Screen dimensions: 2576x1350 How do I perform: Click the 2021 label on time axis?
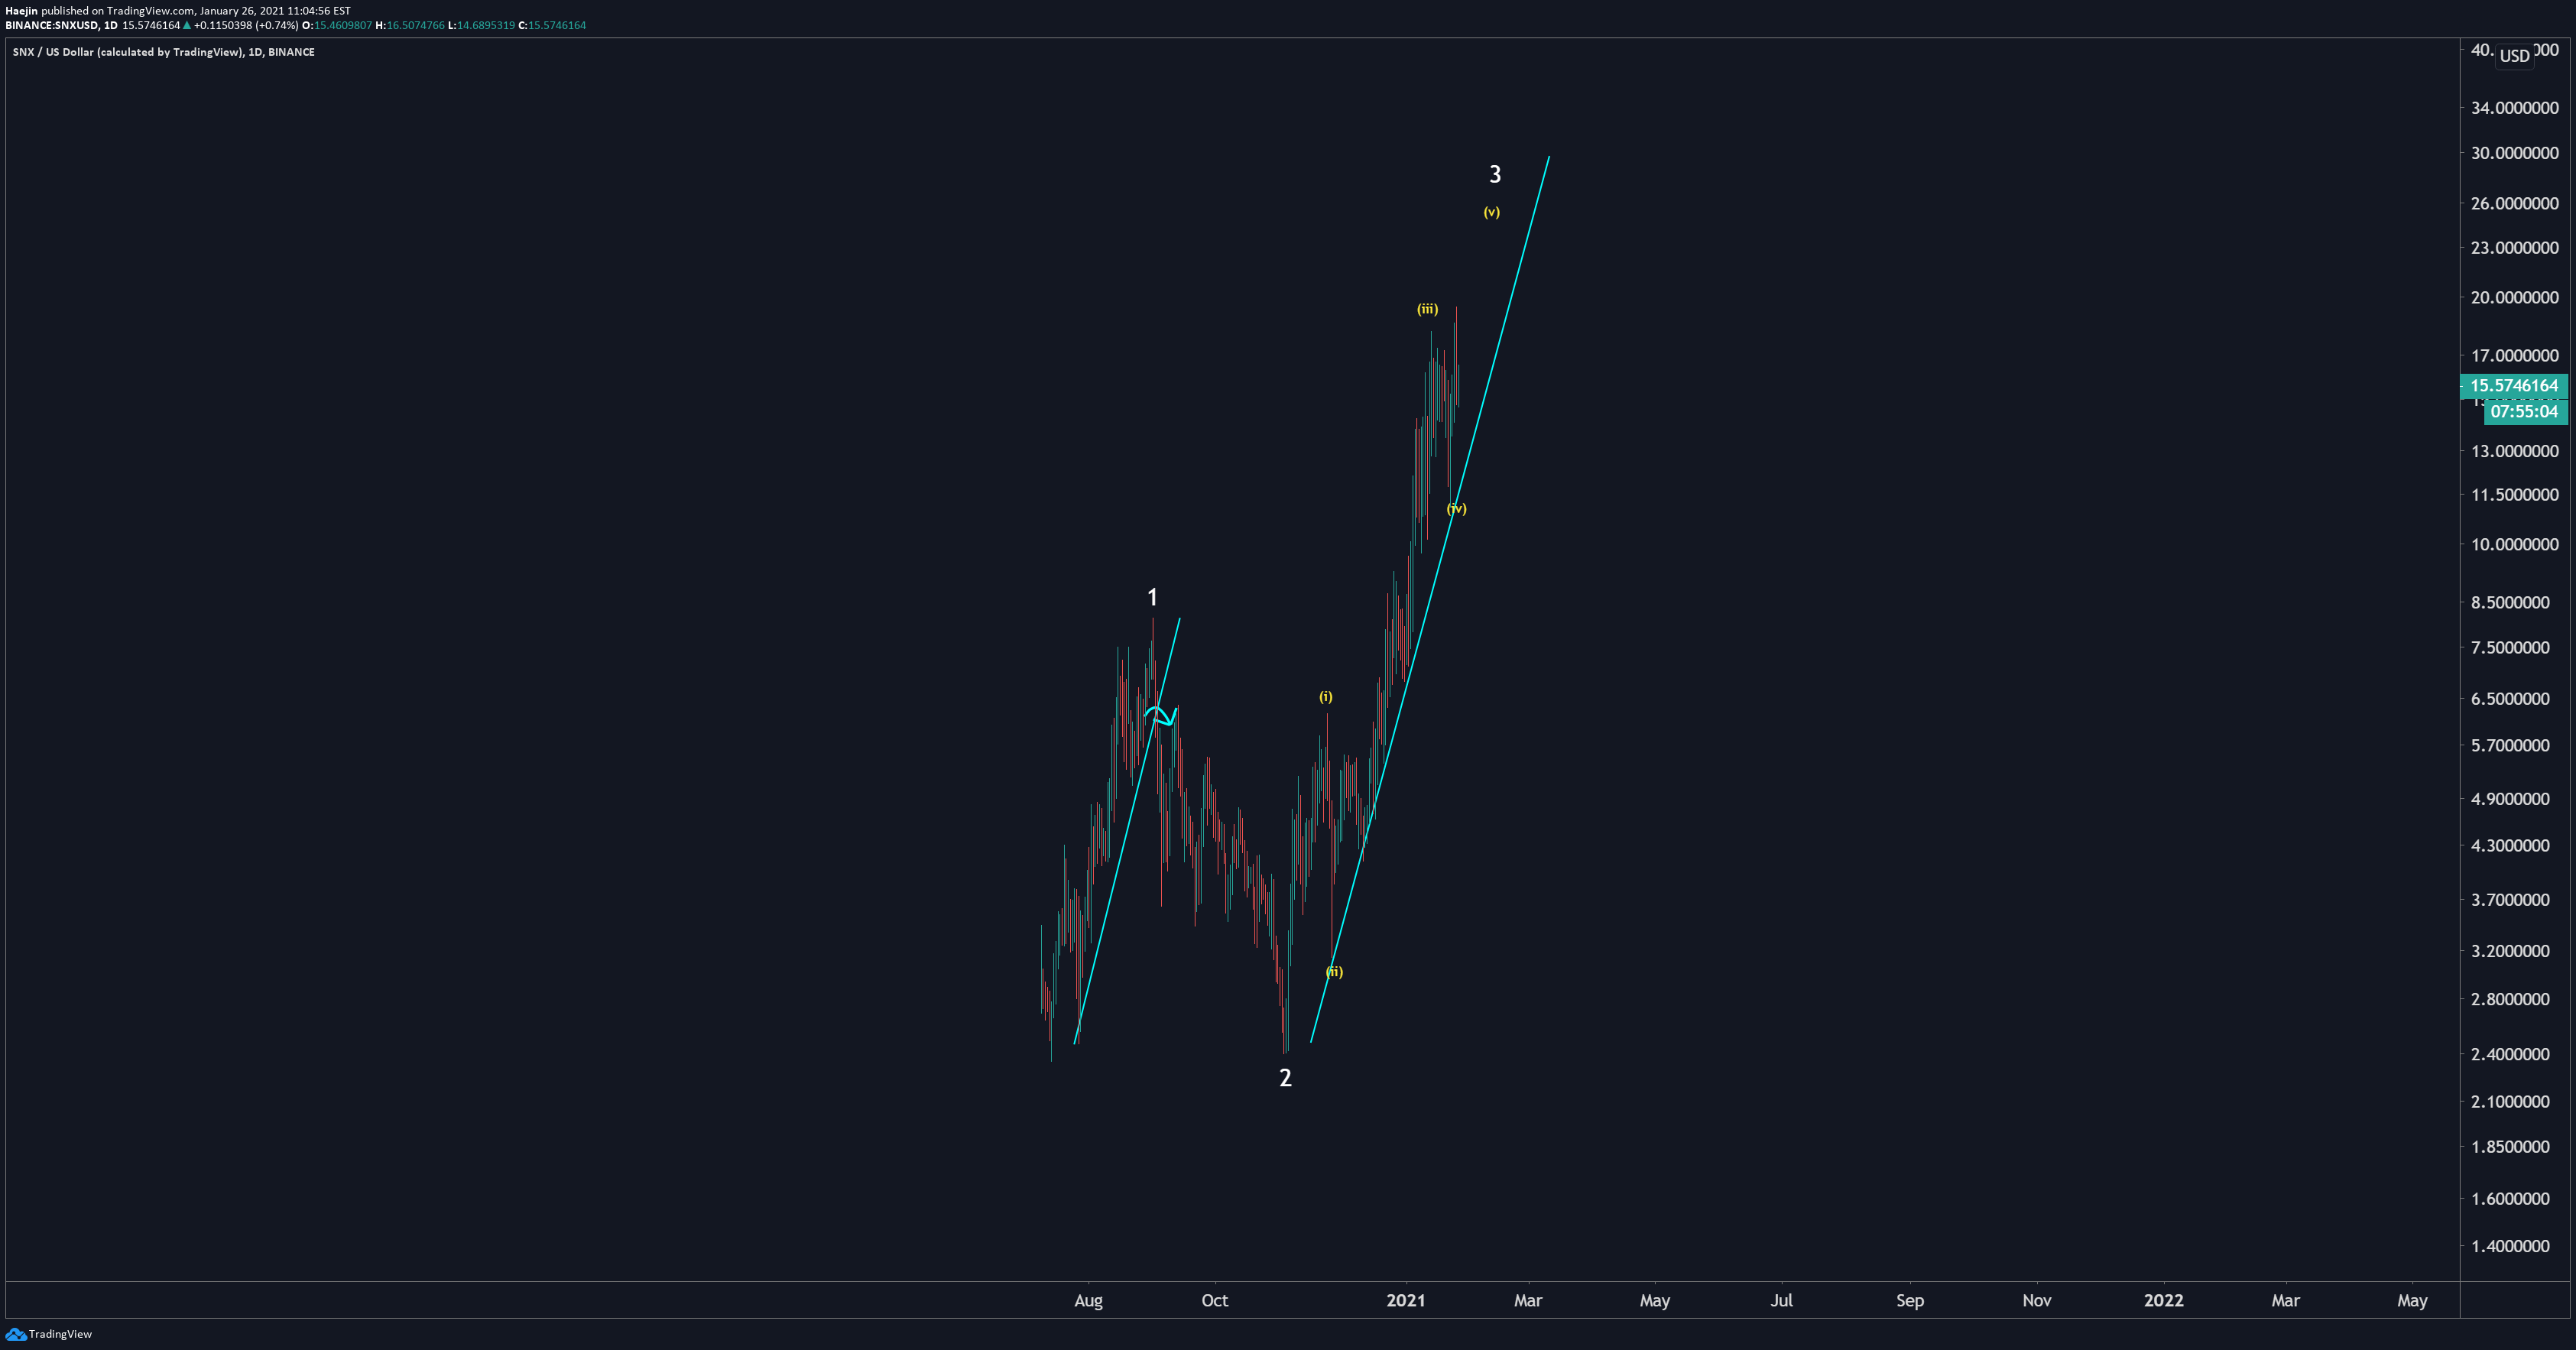tap(1405, 1300)
